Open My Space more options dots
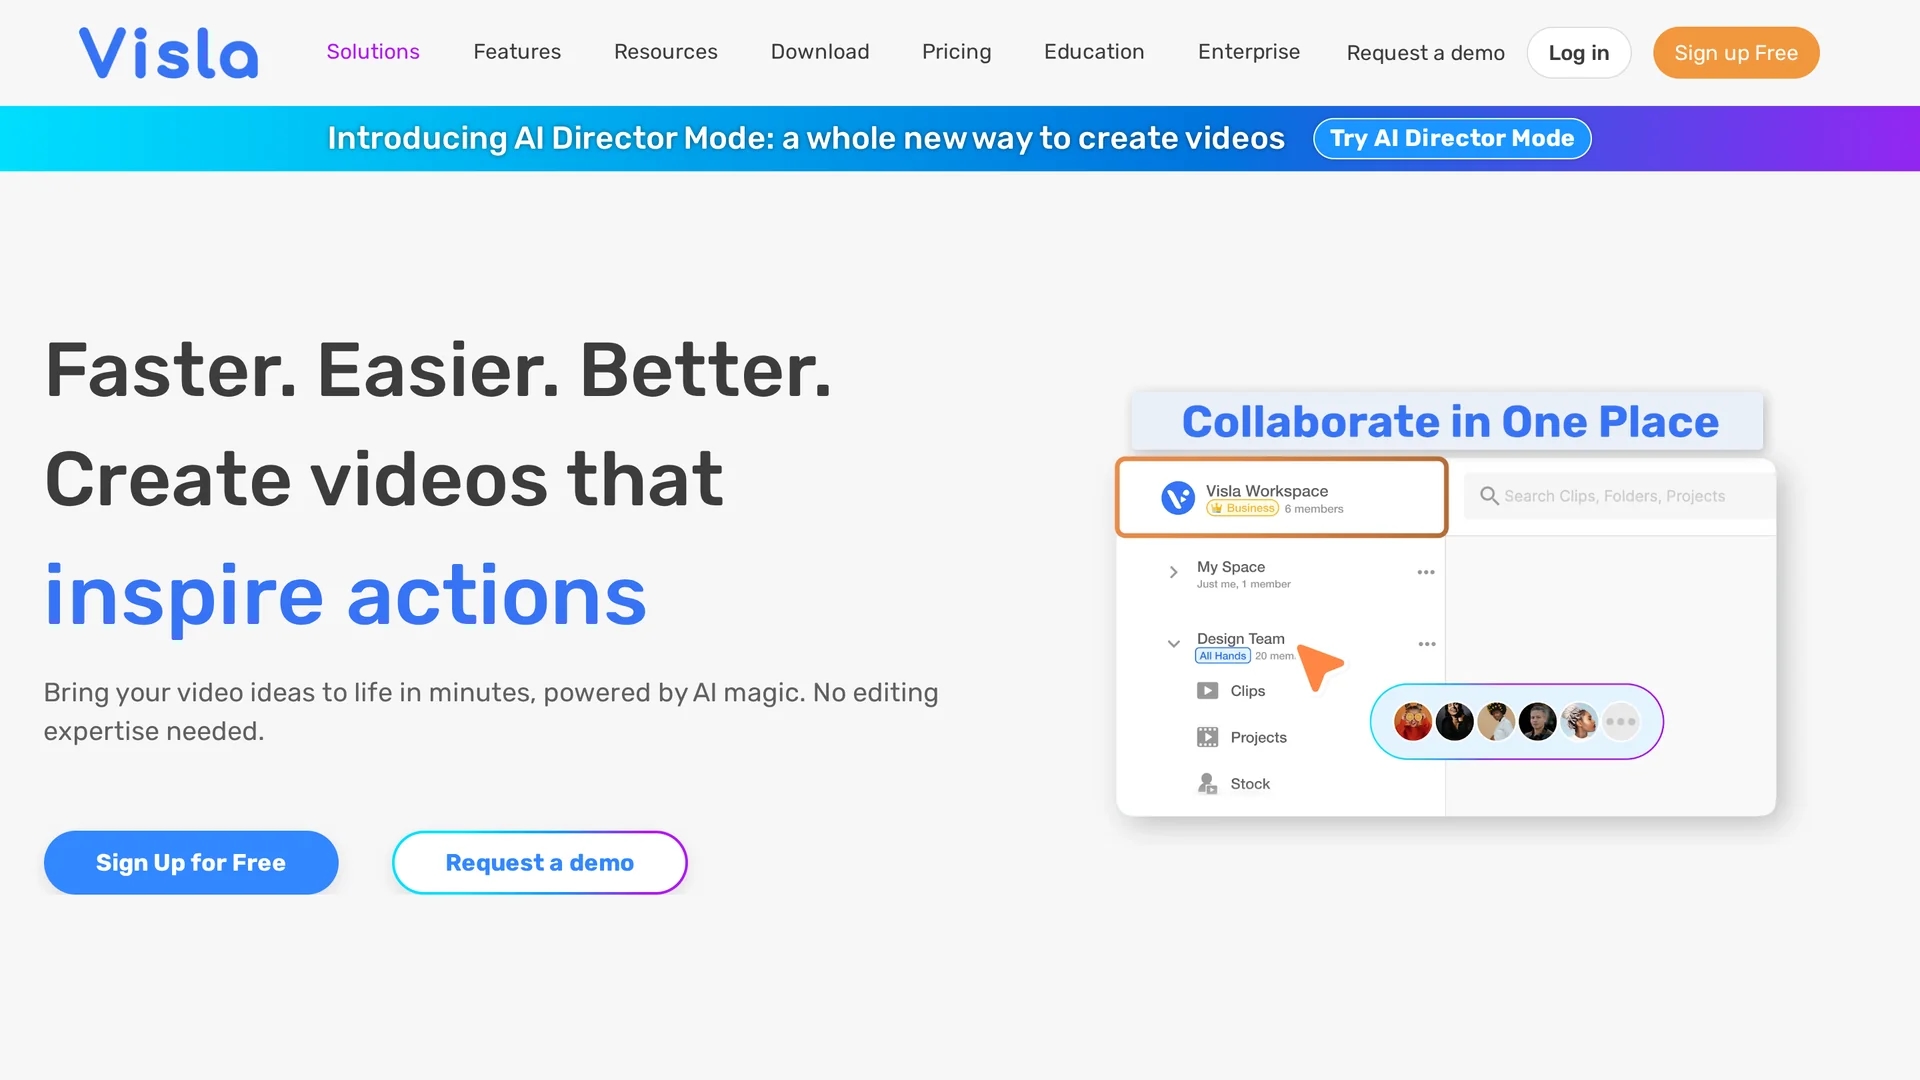1920x1080 pixels. 1426,572
